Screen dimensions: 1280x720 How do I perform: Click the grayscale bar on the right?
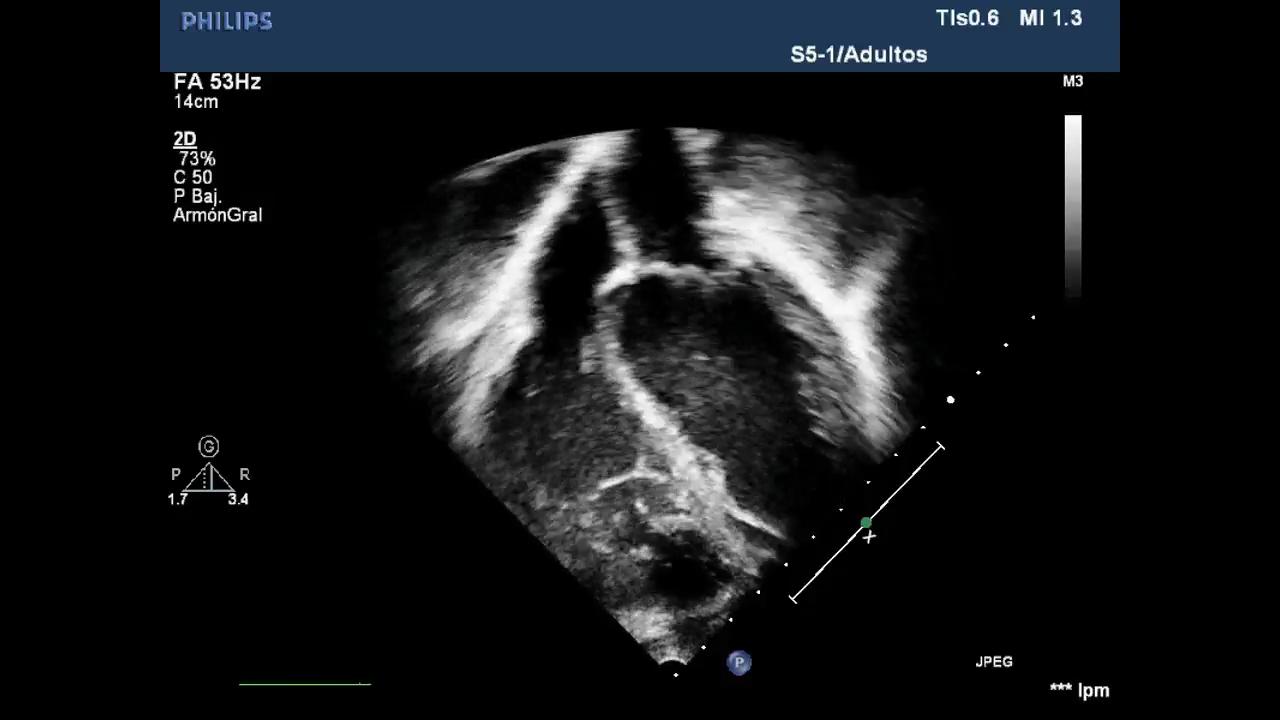click(x=1073, y=205)
